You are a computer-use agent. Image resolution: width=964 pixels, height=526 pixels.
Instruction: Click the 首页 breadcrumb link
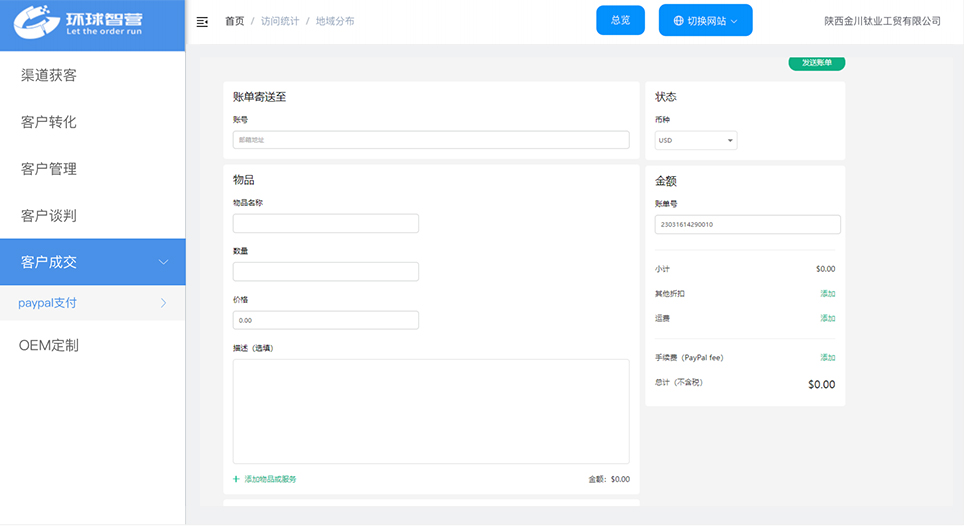point(234,21)
